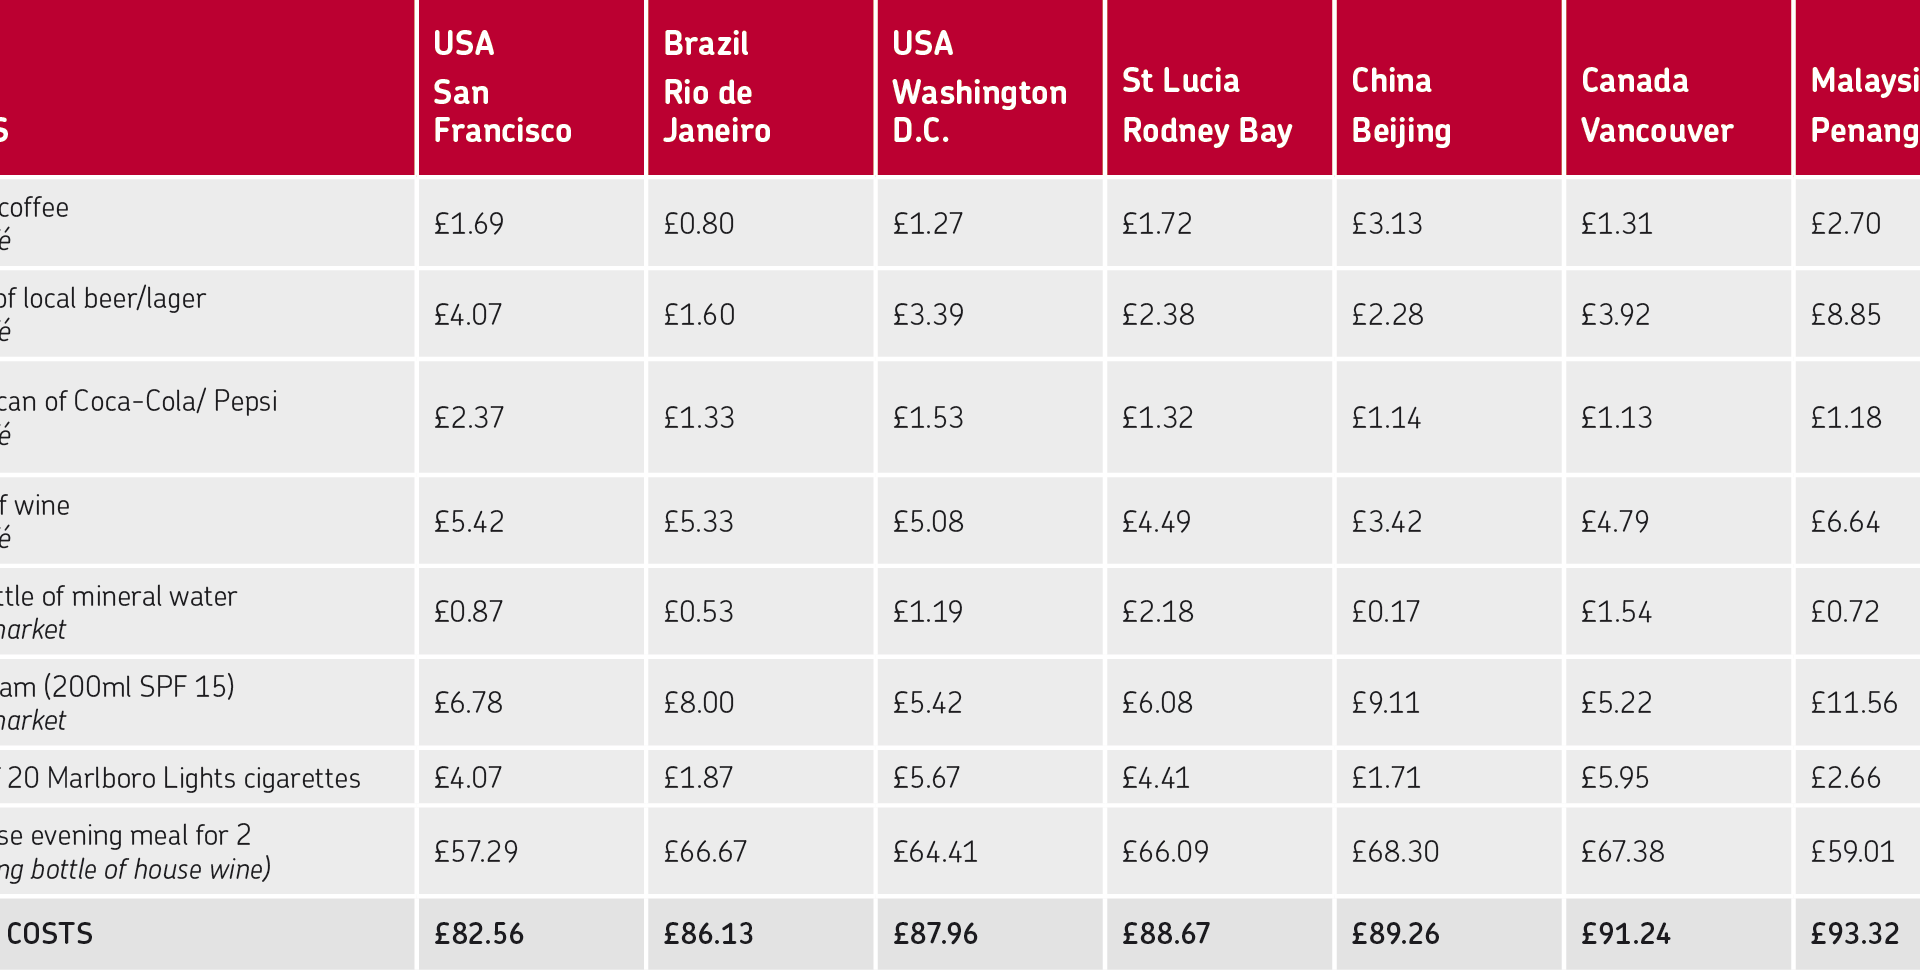
Task: Click Beijing mineral water price £0.17
Action: 1386,611
